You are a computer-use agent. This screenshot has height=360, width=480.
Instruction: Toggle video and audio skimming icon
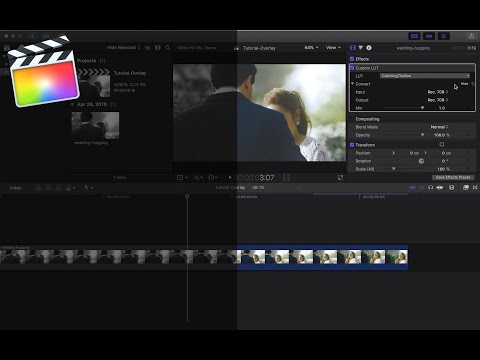[413, 188]
